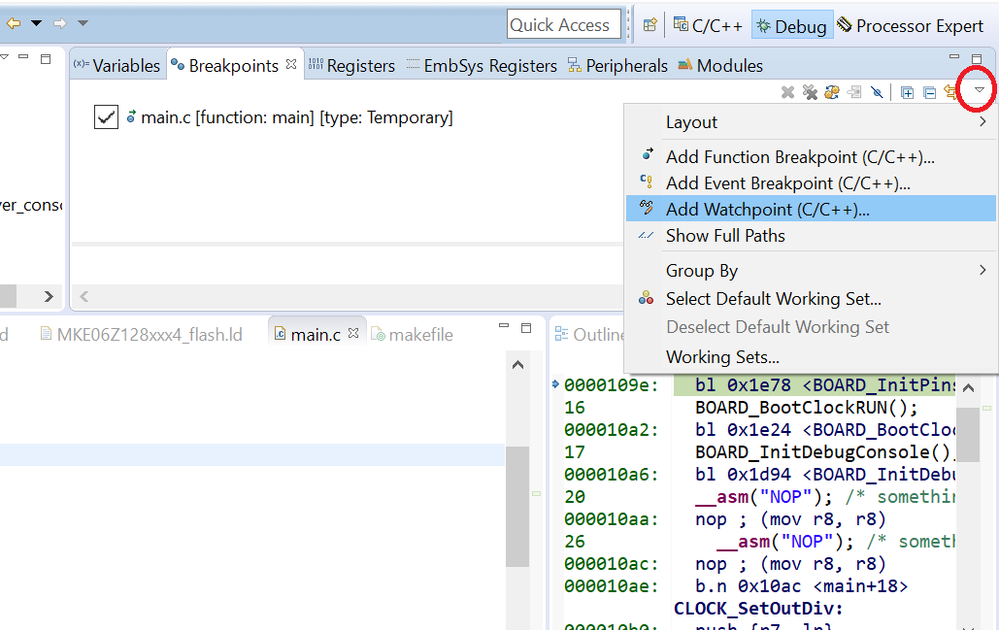Image resolution: width=999 pixels, height=630 pixels.
Task: Click disassembly scrollbar up arrow
Action: click(x=968, y=388)
